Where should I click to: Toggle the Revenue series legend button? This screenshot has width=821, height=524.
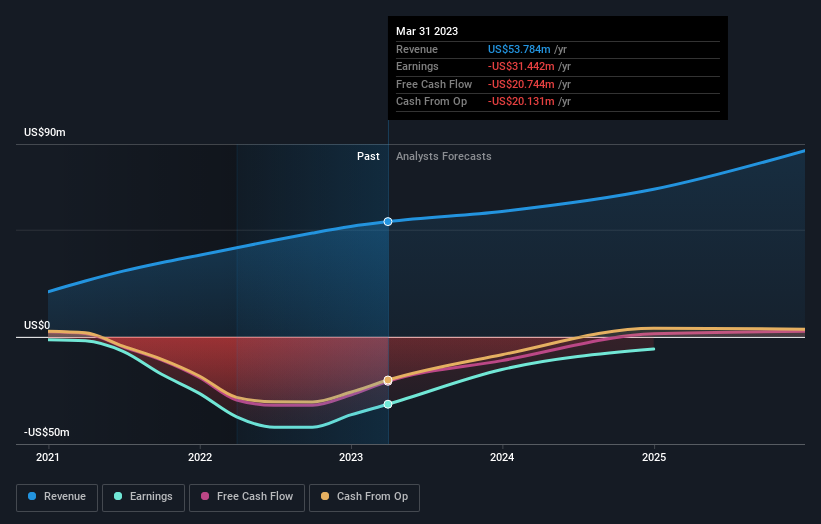point(57,497)
